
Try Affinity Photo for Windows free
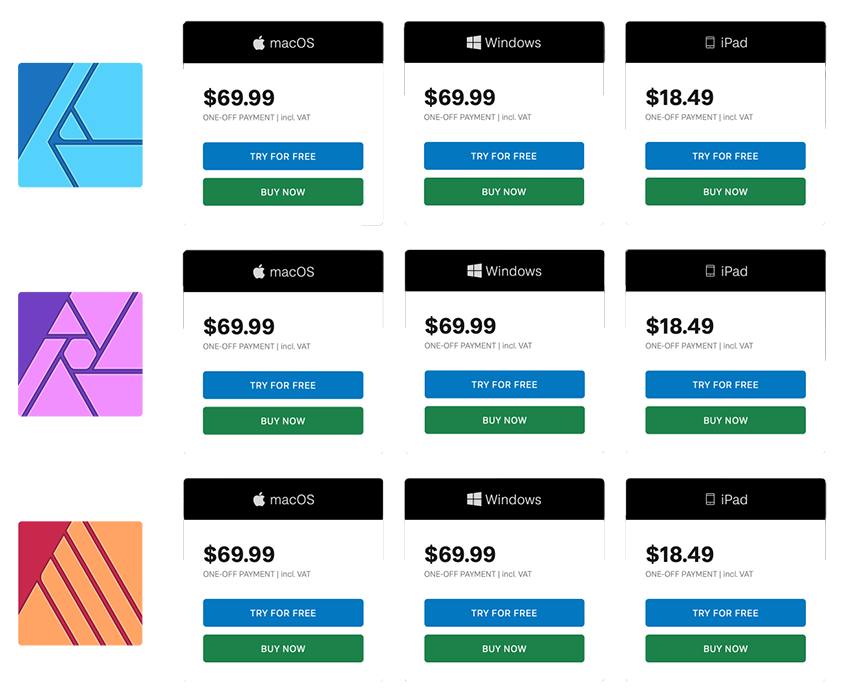(x=505, y=384)
